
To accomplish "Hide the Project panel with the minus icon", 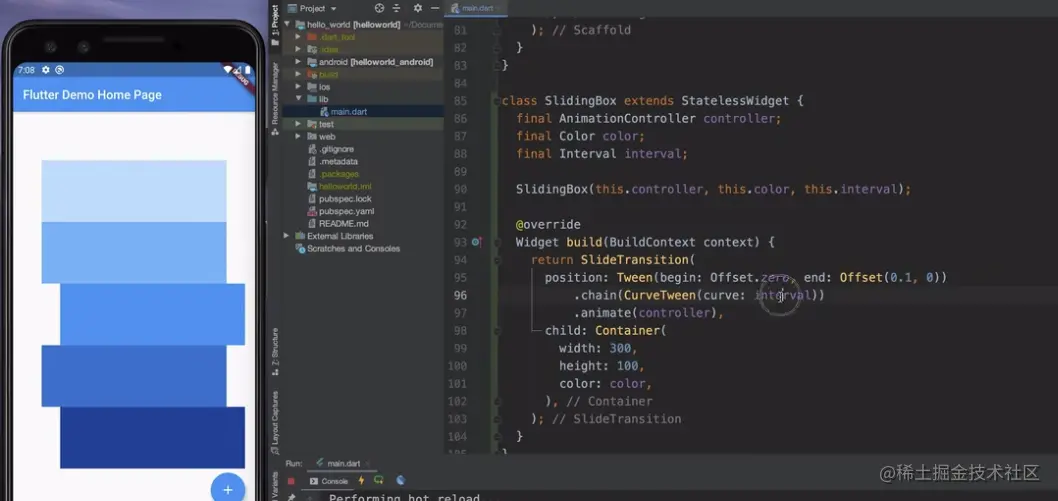I will tap(435, 8).
